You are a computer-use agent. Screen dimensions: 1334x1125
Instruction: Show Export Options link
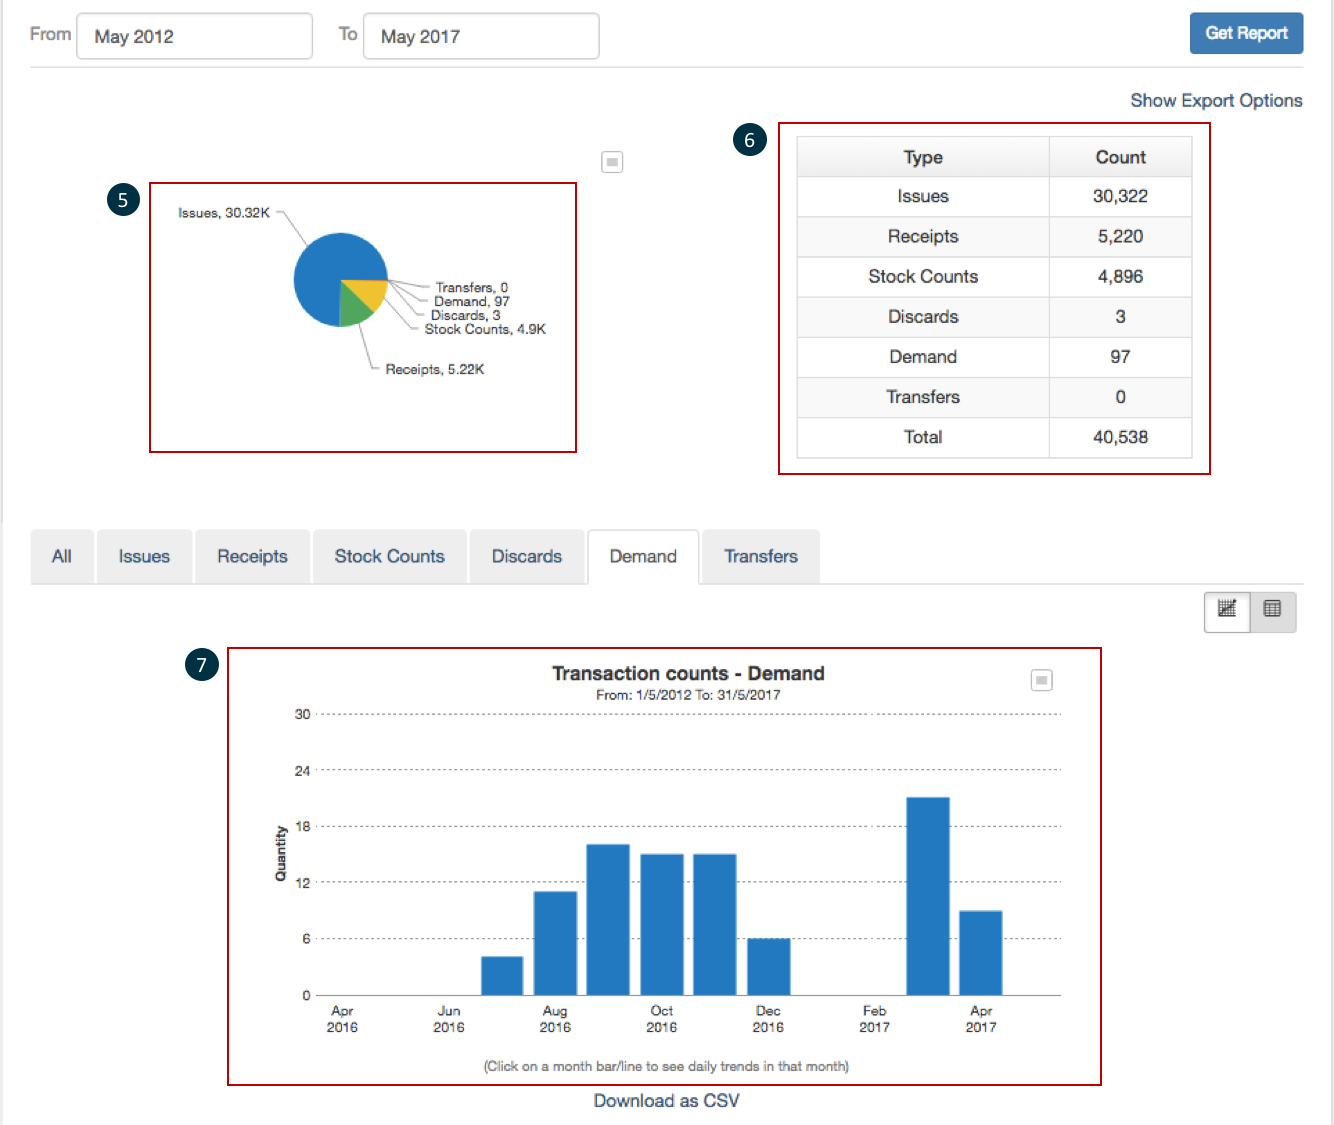[x=1216, y=100]
